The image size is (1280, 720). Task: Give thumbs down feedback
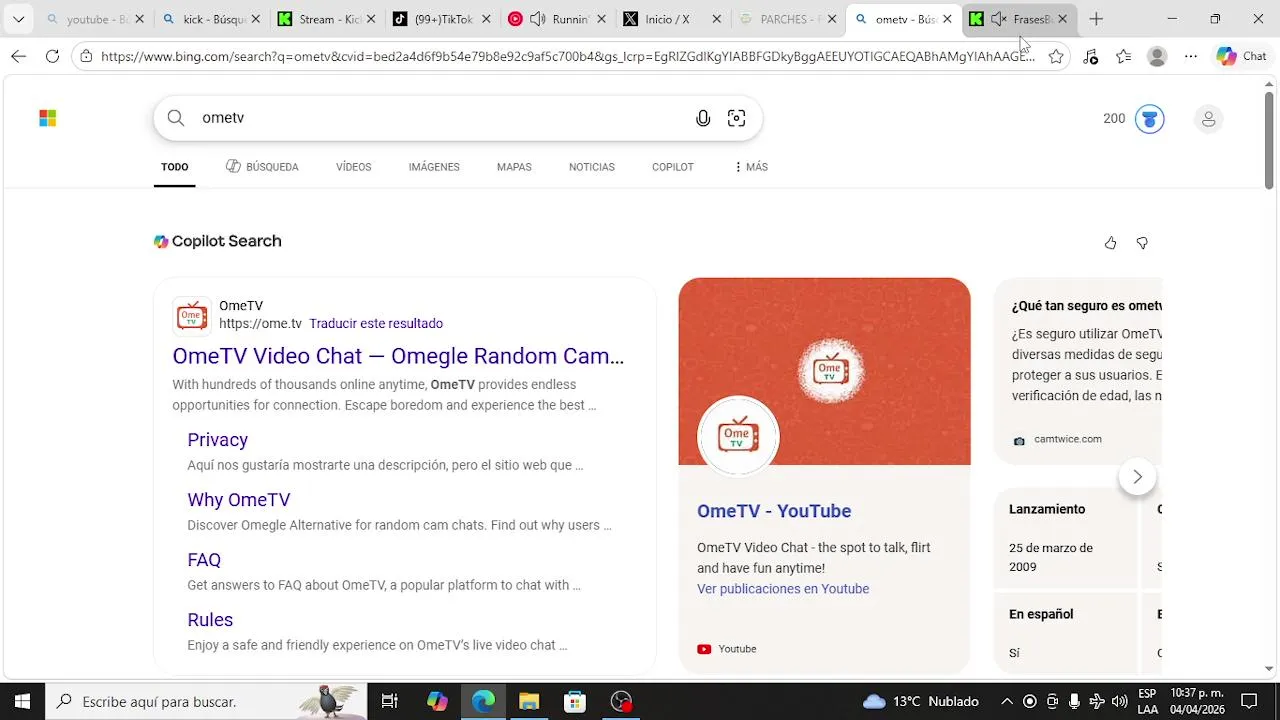pos(1142,243)
